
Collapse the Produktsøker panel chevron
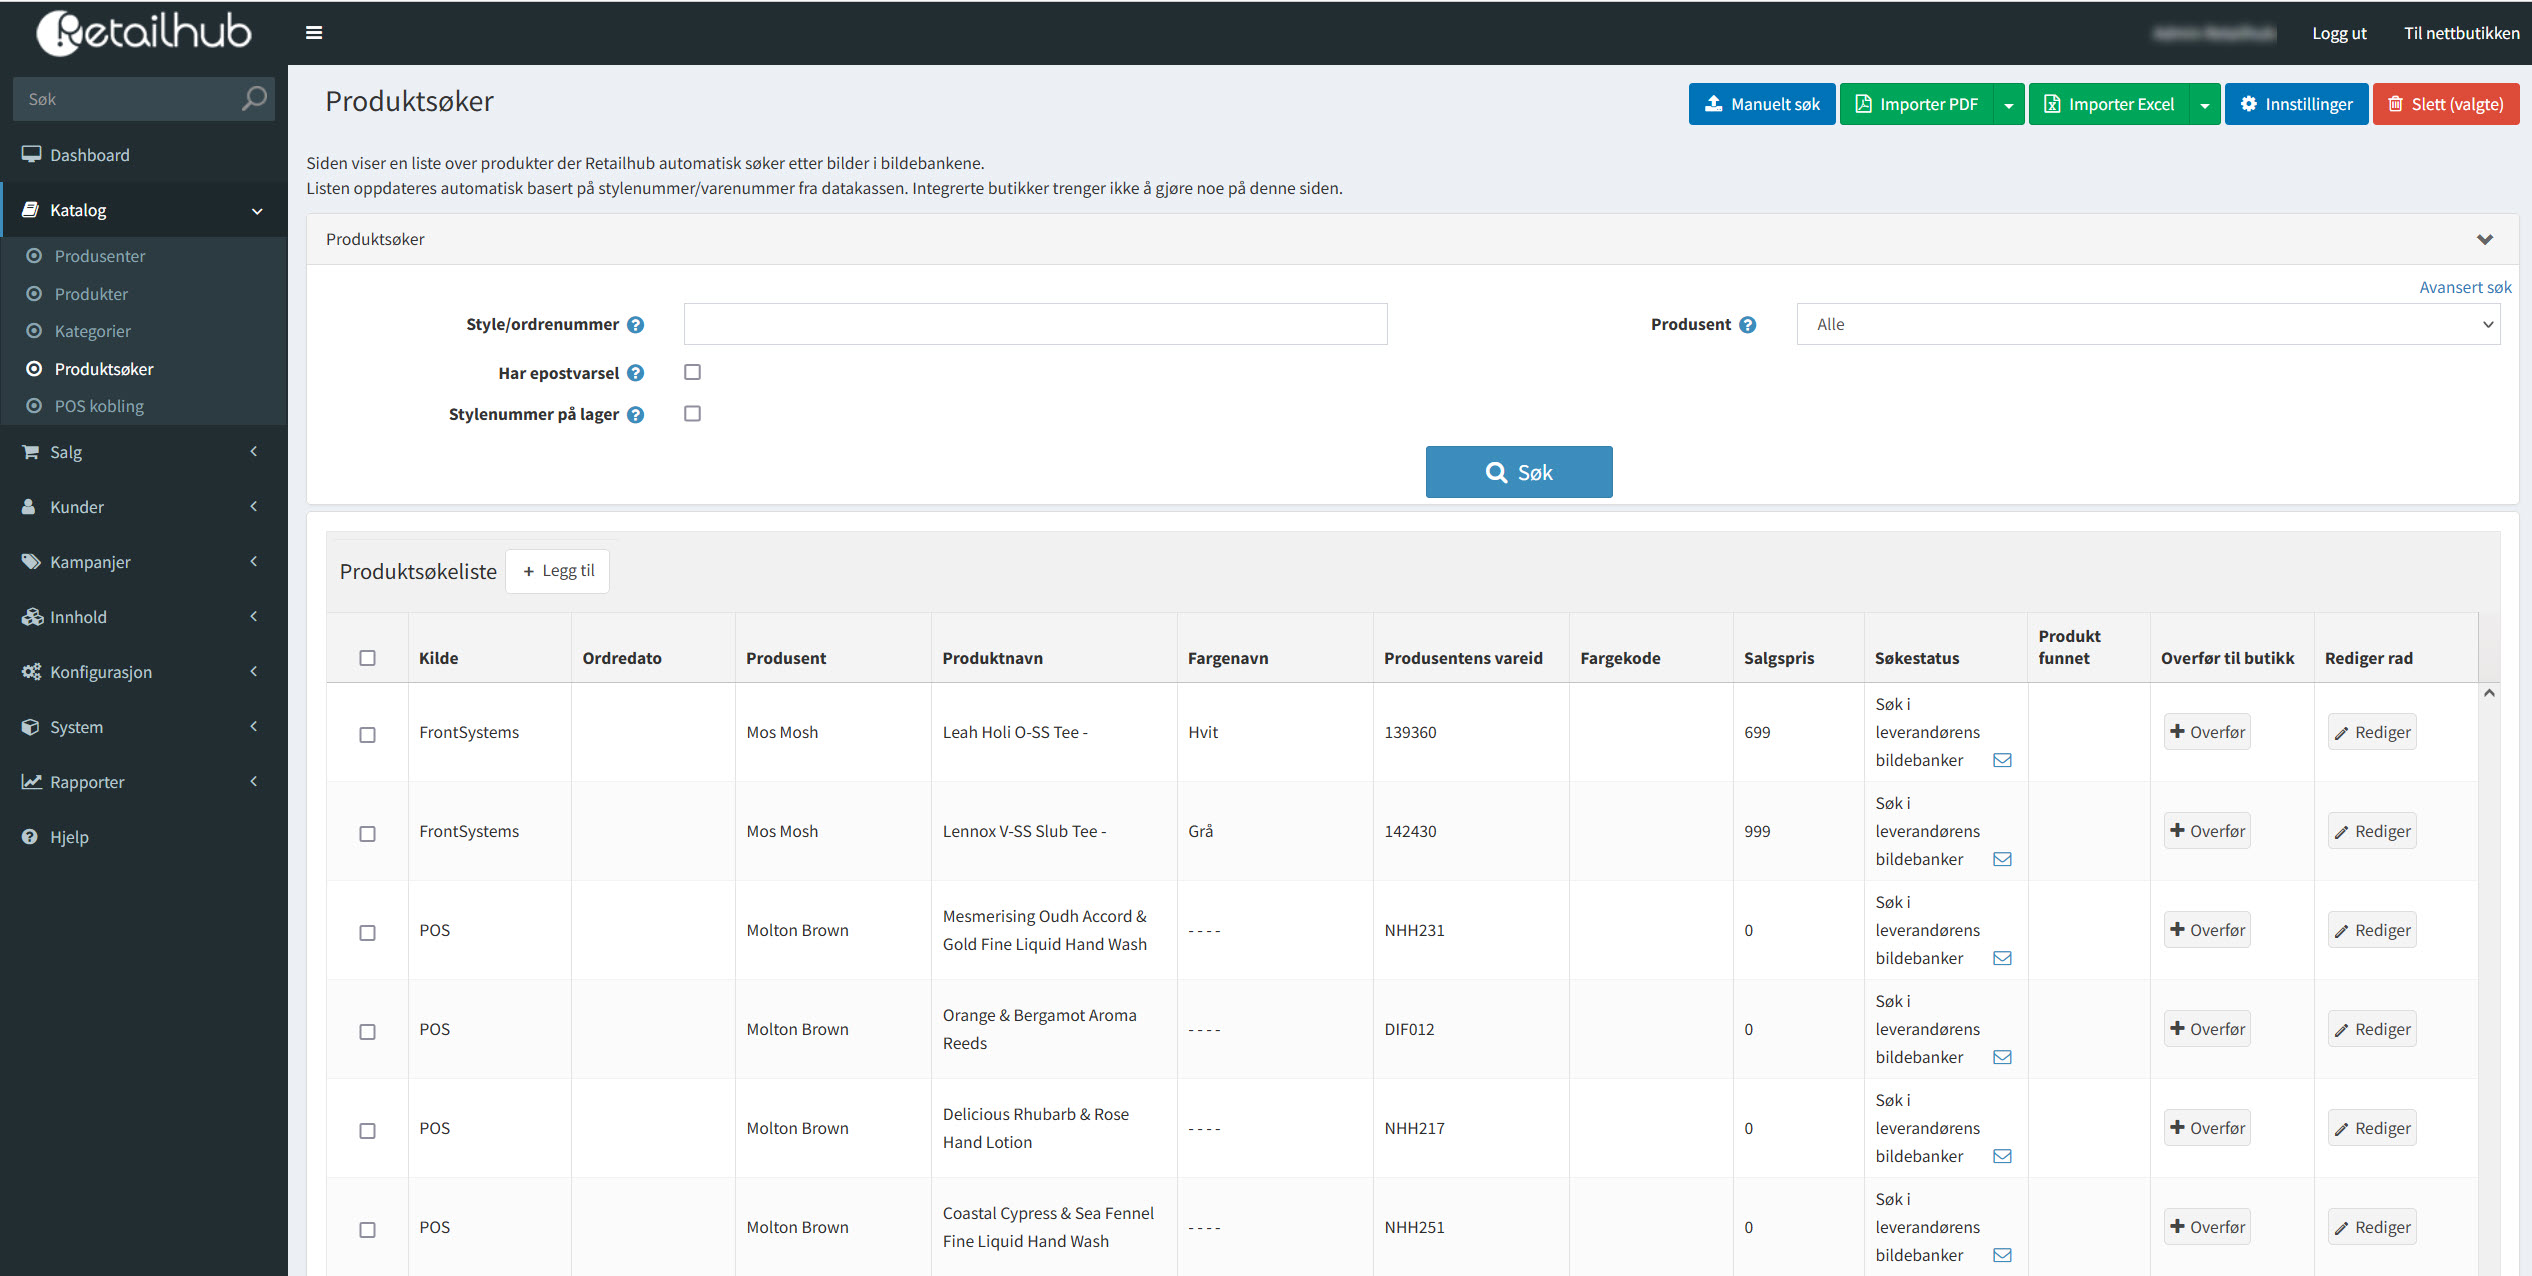click(2485, 239)
